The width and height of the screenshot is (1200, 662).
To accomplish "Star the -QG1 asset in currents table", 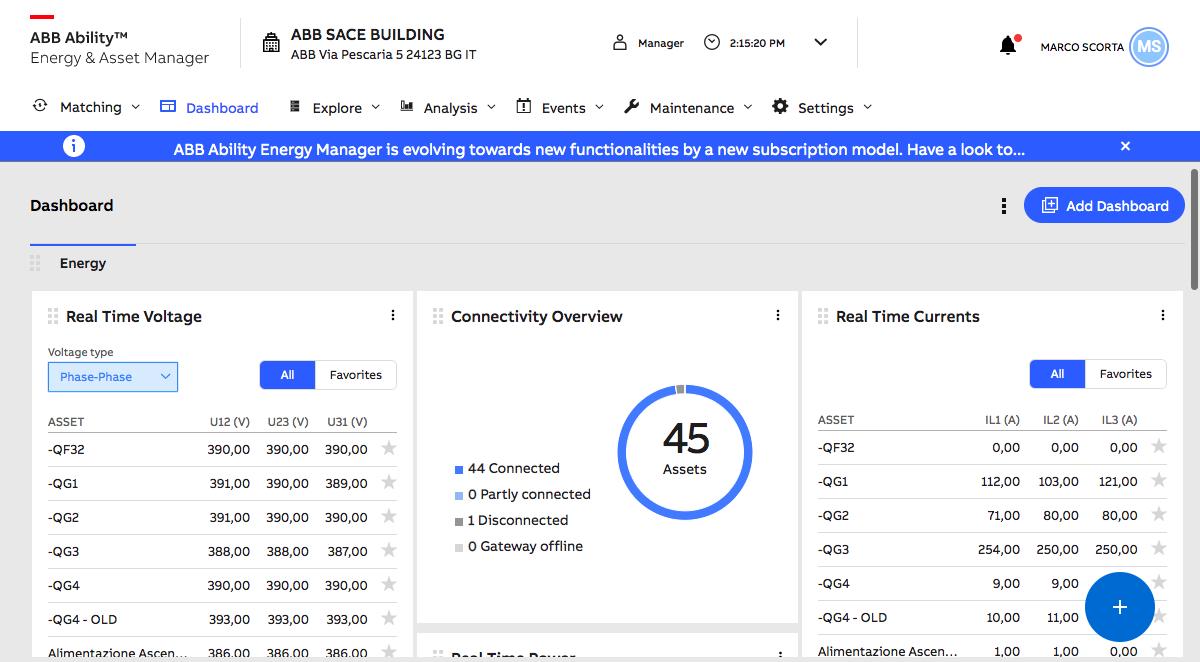I will click(1159, 481).
